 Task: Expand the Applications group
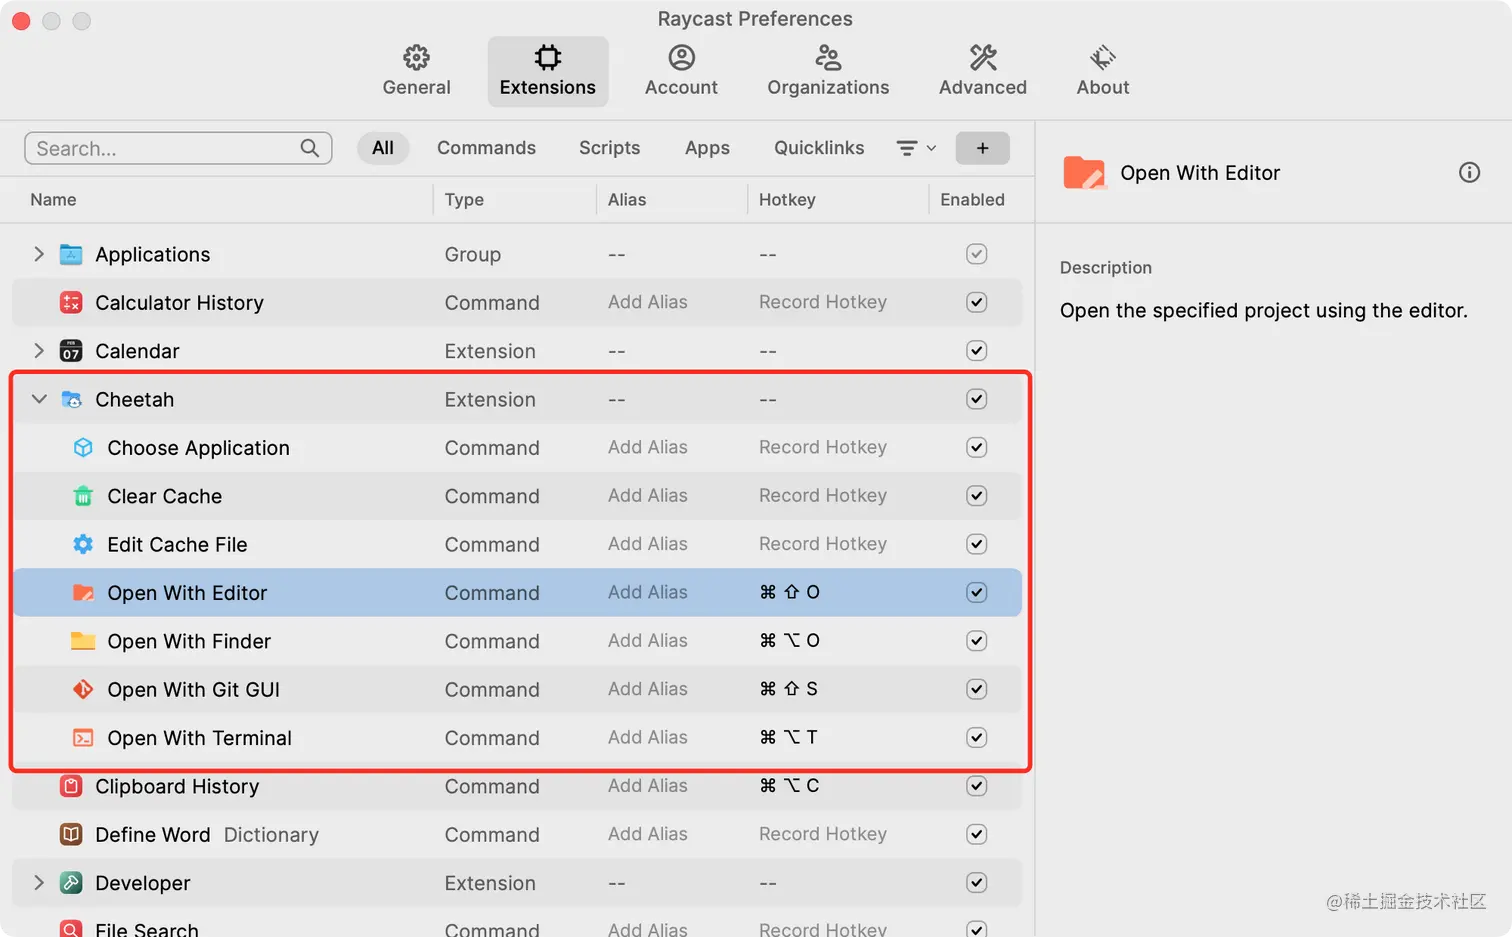click(x=39, y=254)
